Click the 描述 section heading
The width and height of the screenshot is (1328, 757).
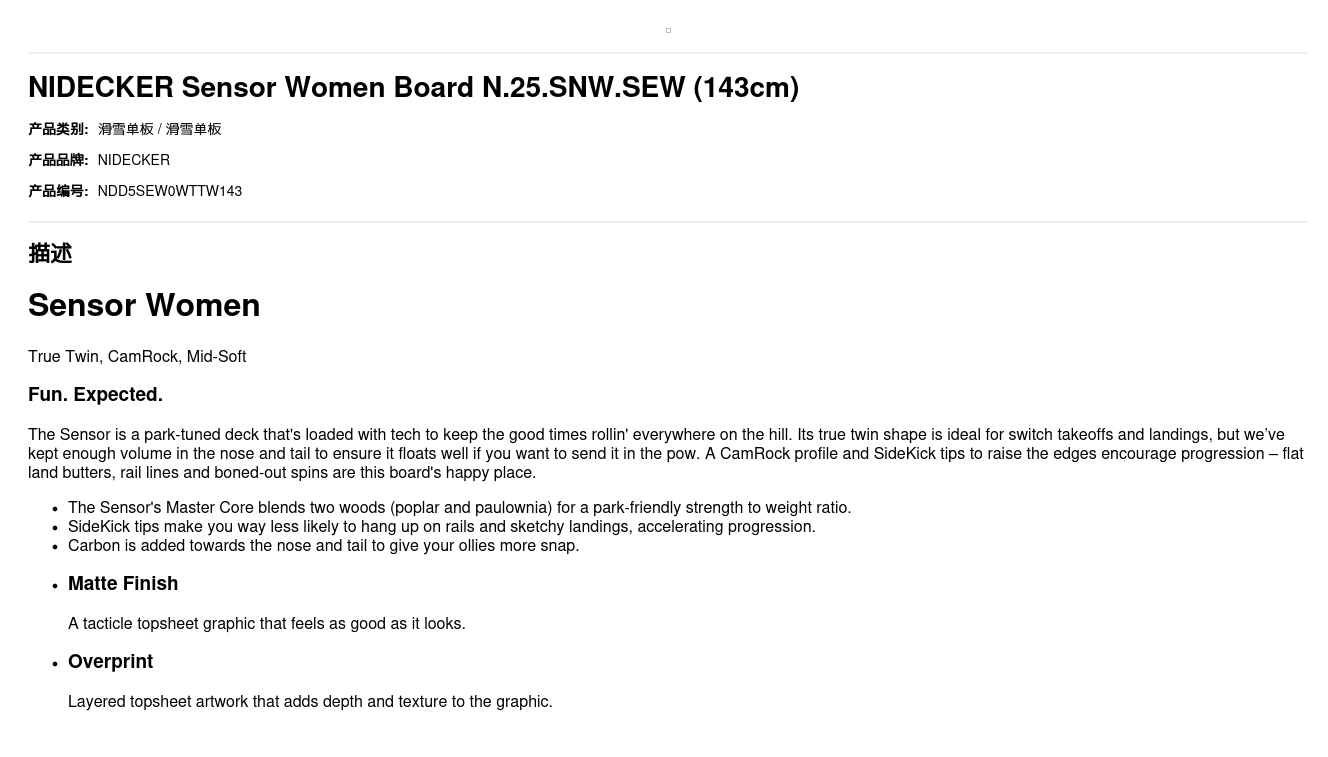tap(50, 254)
